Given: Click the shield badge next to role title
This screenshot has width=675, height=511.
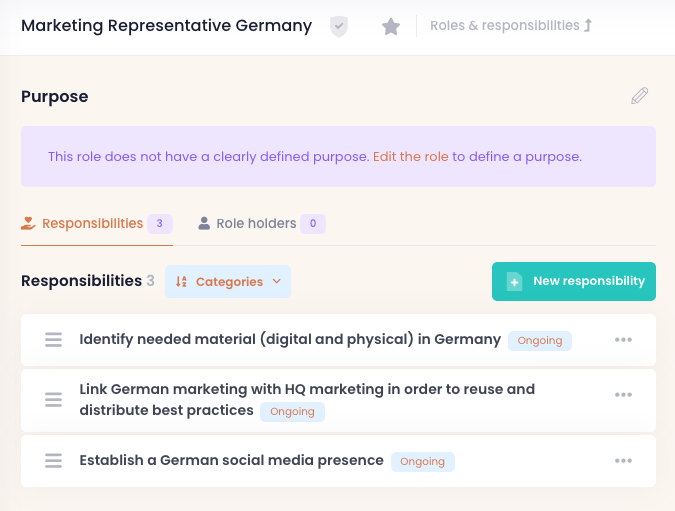Looking at the screenshot, I should pos(339,27).
